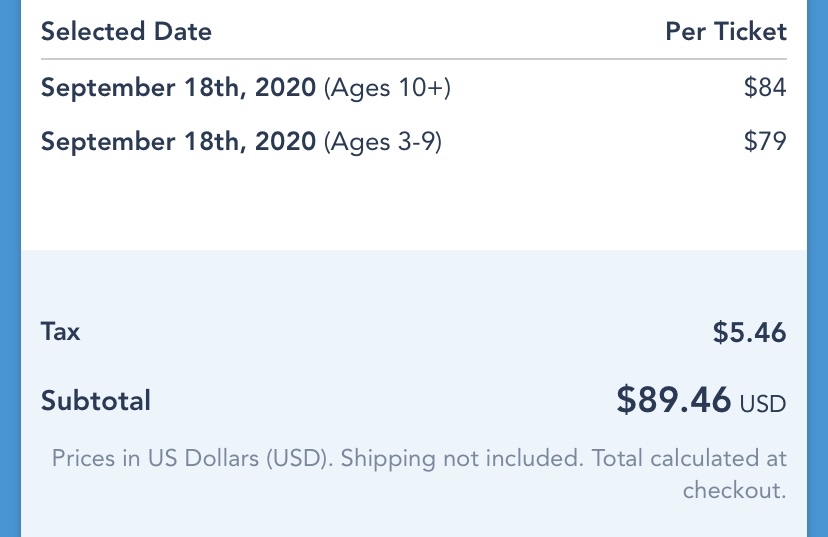Click the Tax label
Image resolution: width=828 pixels, height=537 pixels.
(60, 331)
